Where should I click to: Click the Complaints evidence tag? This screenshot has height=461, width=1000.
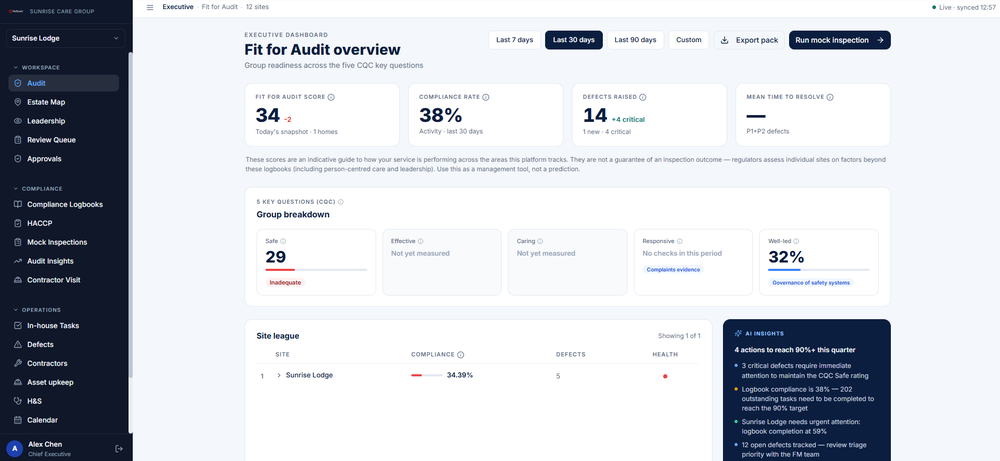point(673,270)
